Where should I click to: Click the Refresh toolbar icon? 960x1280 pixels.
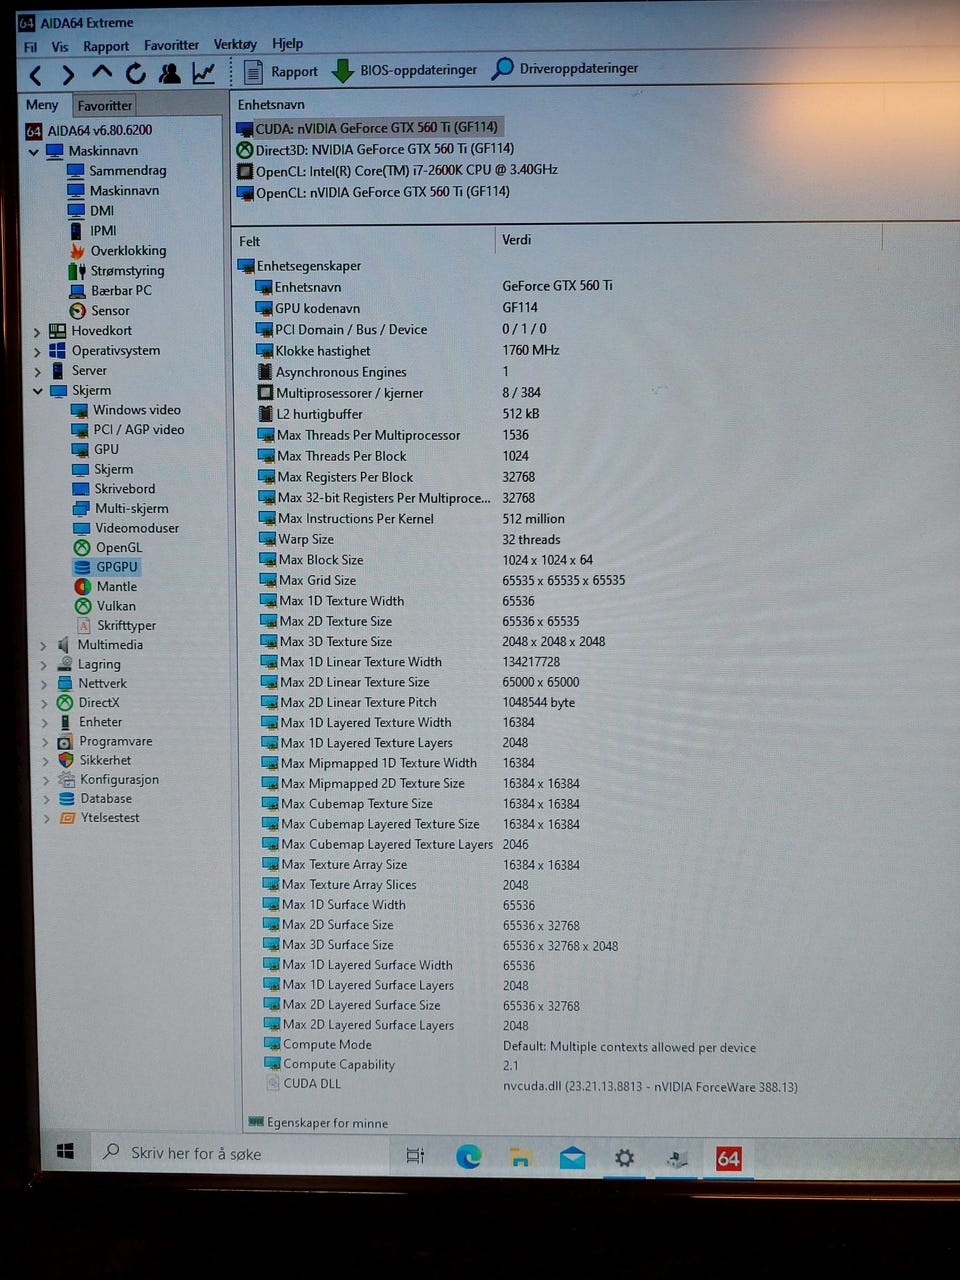[x=135, y=73]
